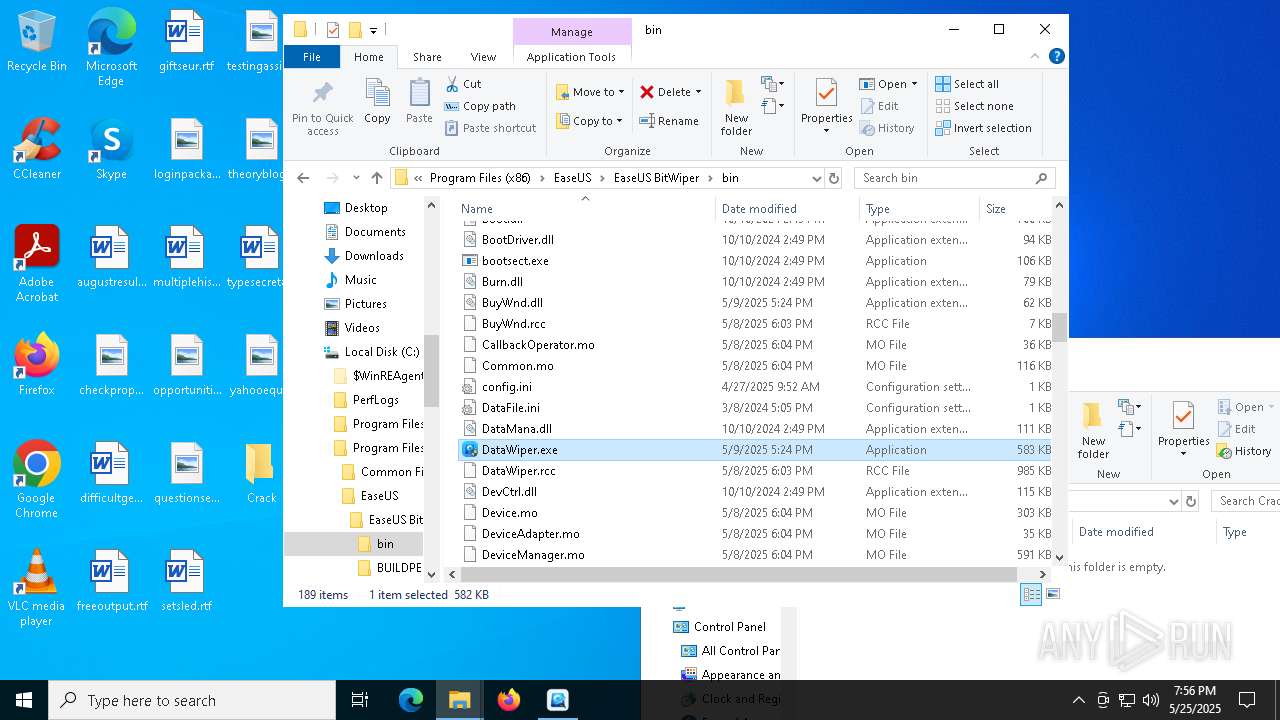Open ribbon Help question mark
Screen dimensions: 1280x720
point(1056,57)
